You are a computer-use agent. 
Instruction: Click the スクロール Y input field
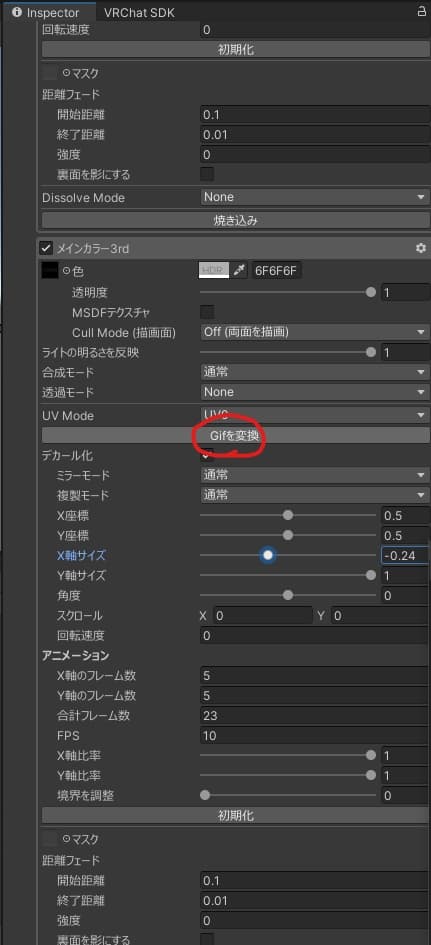[x=379, y=616]
